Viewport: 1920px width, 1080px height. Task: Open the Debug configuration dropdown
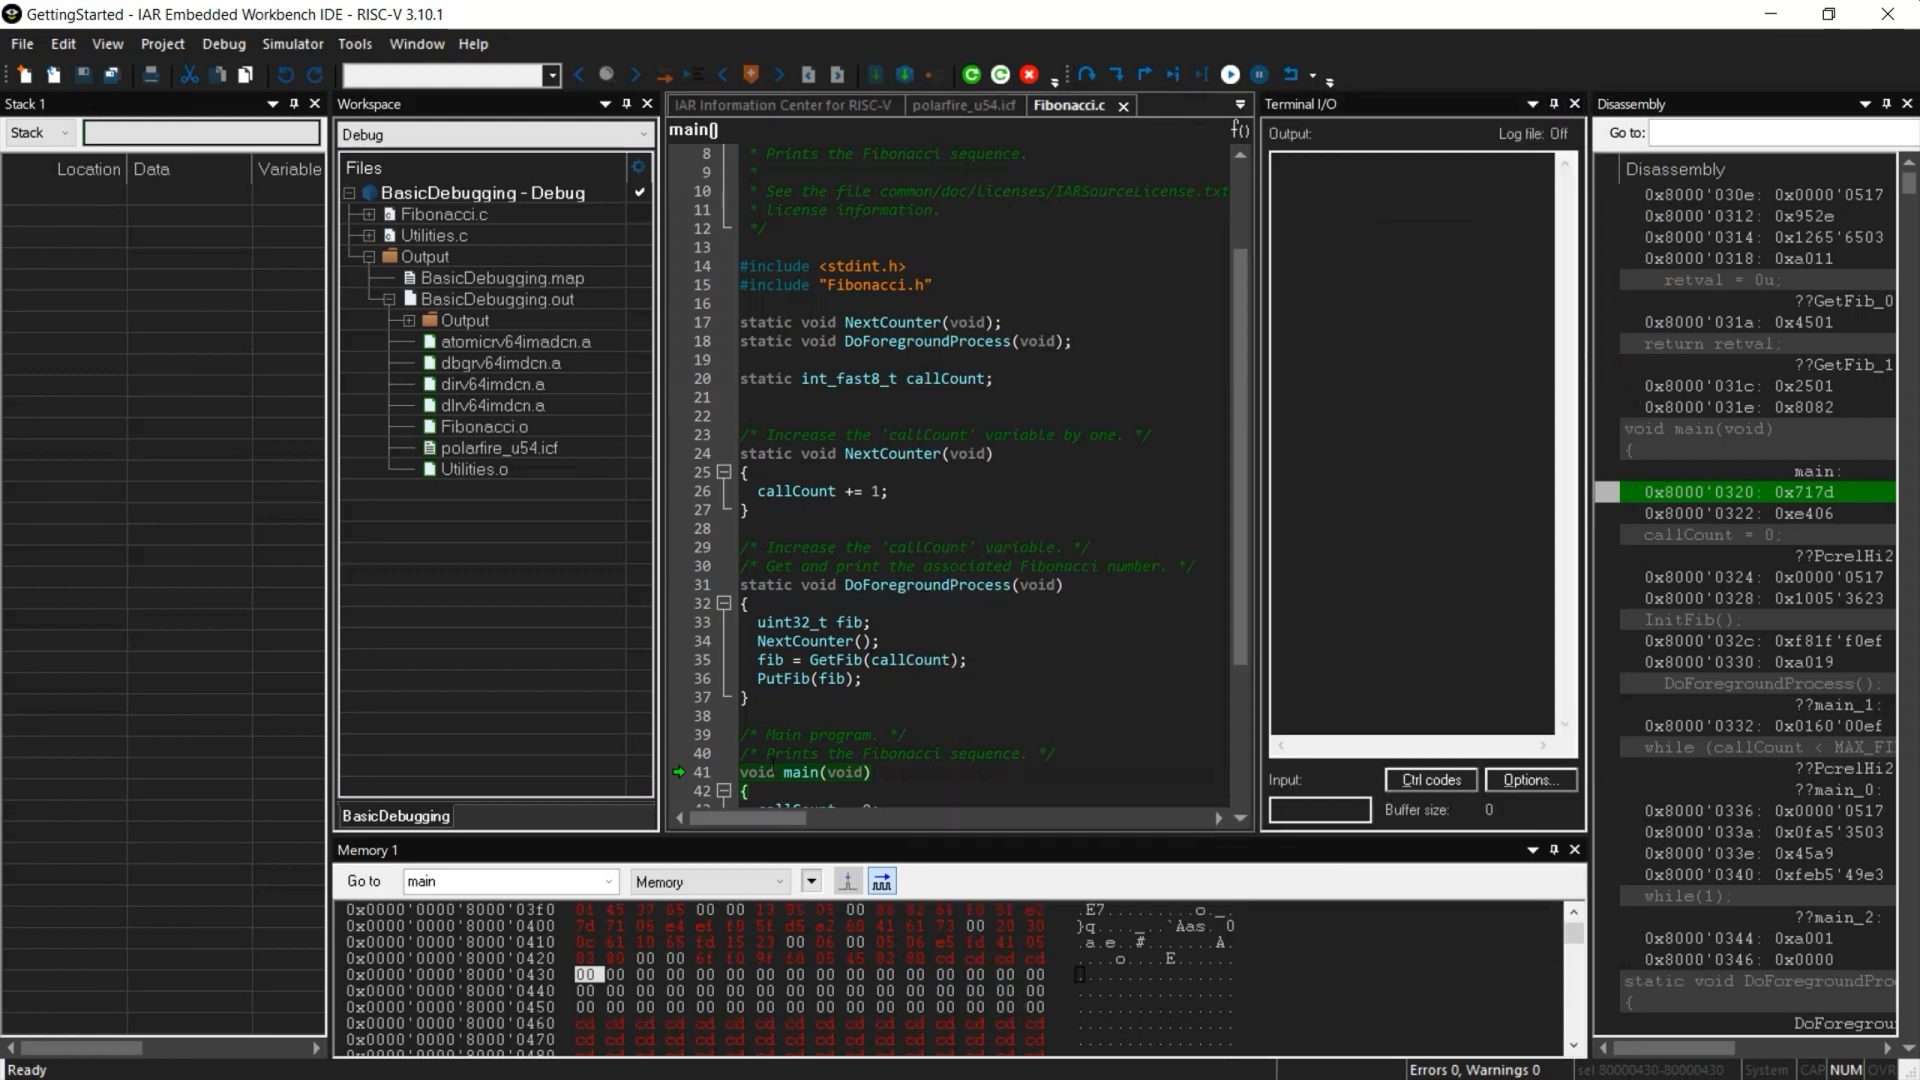click(495, 135)
